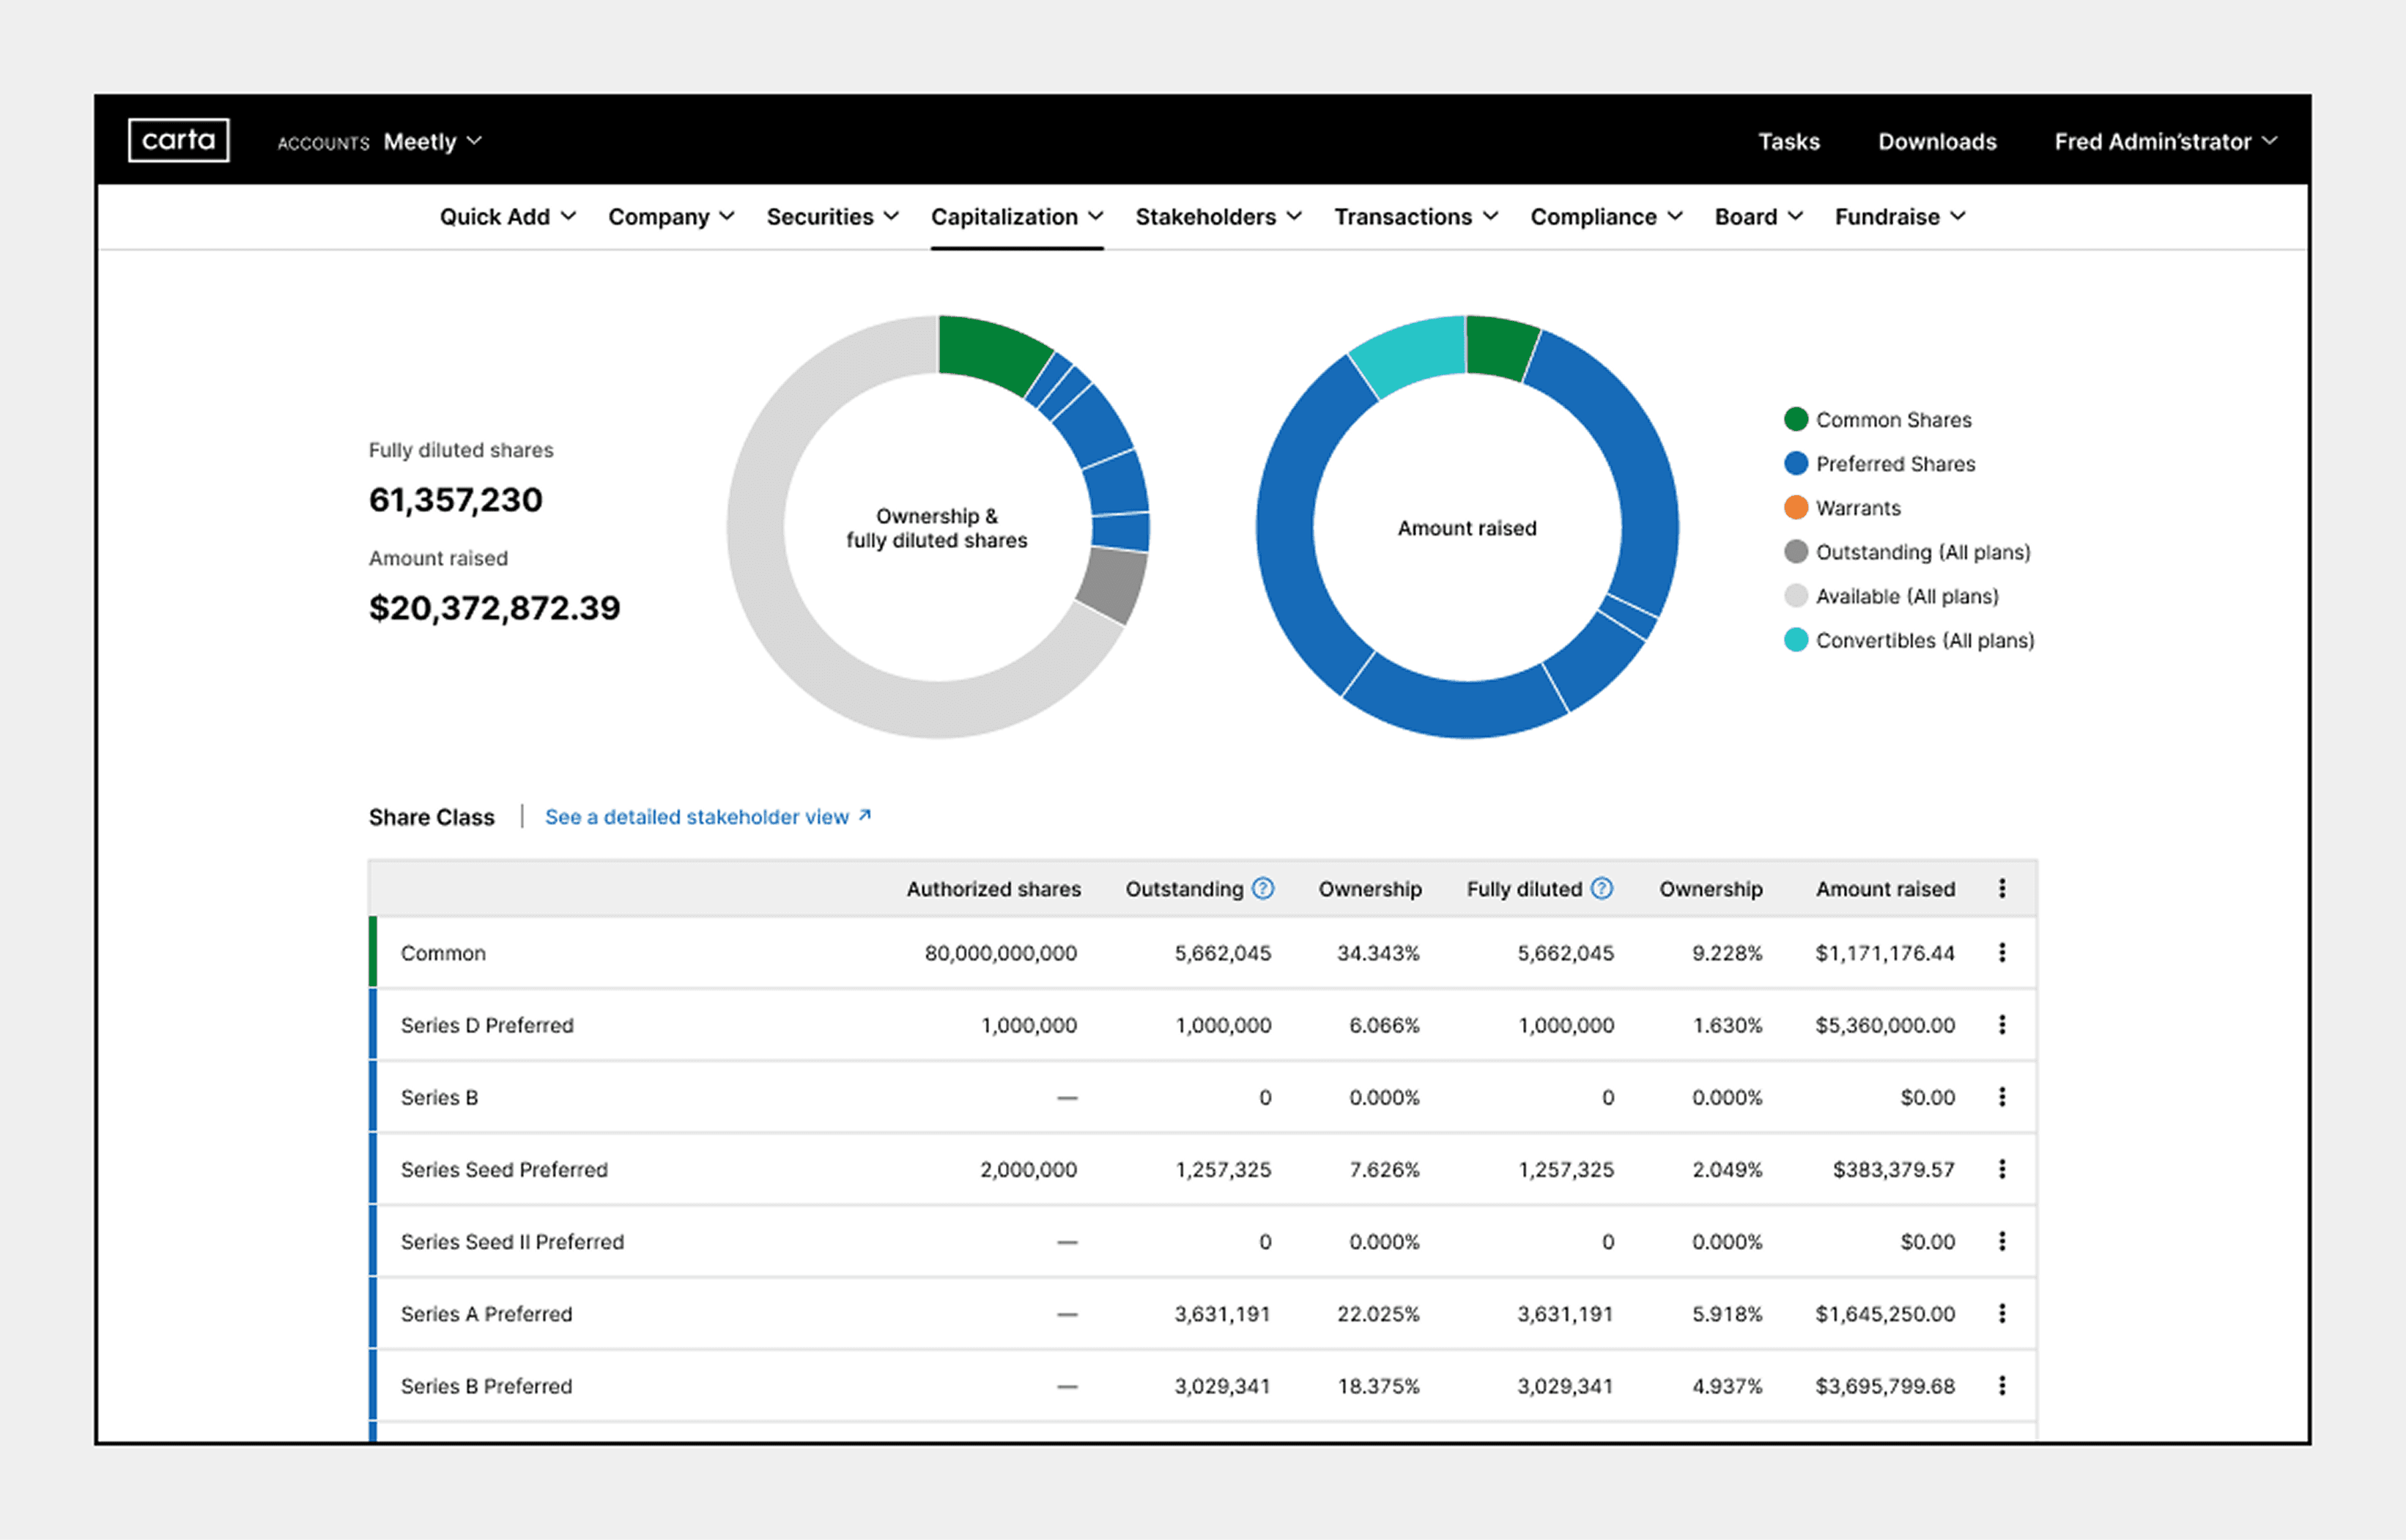The image size is (2406, 1540).
Task: Open Series B Preferred row options
Action: tap(2002, 1386)
